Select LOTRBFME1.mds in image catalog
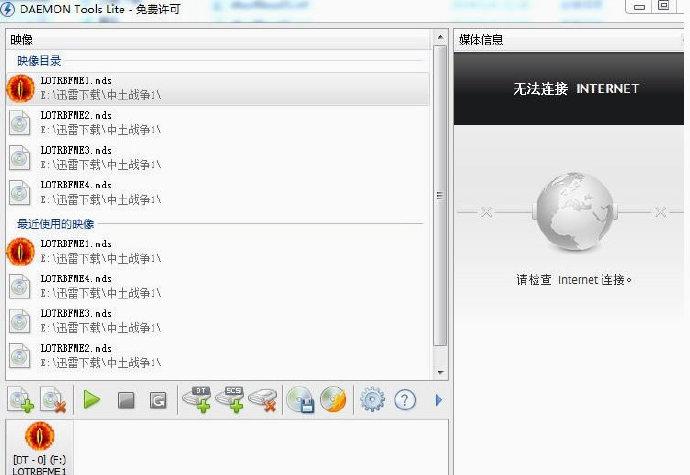 click(217, 88)
